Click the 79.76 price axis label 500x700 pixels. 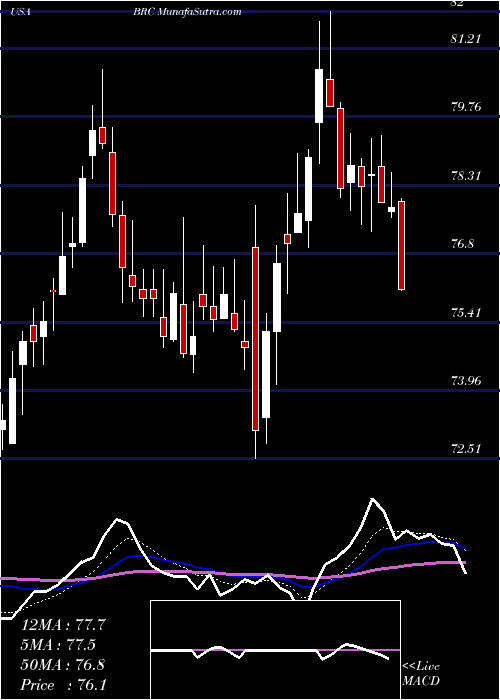(x=466, y=107)
